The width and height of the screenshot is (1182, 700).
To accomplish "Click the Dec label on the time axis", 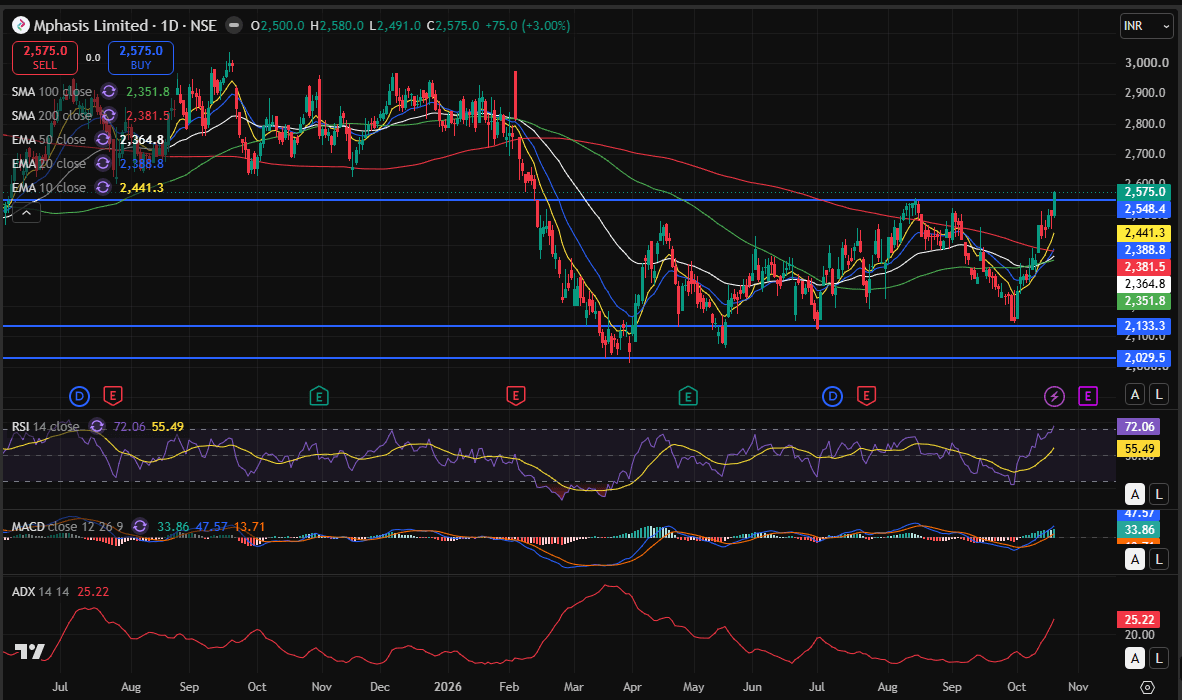I will [380, 686].
